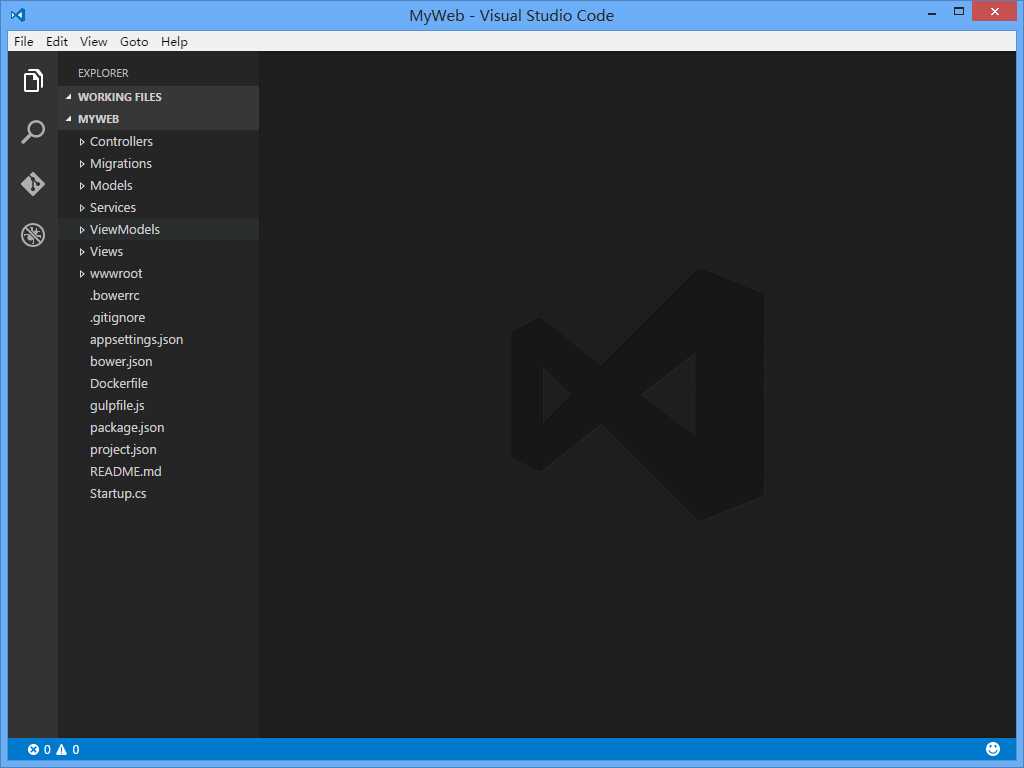Open the gulpfile.js file
The width and height of the screenshot is (1024, 768).
click(117, 406)
